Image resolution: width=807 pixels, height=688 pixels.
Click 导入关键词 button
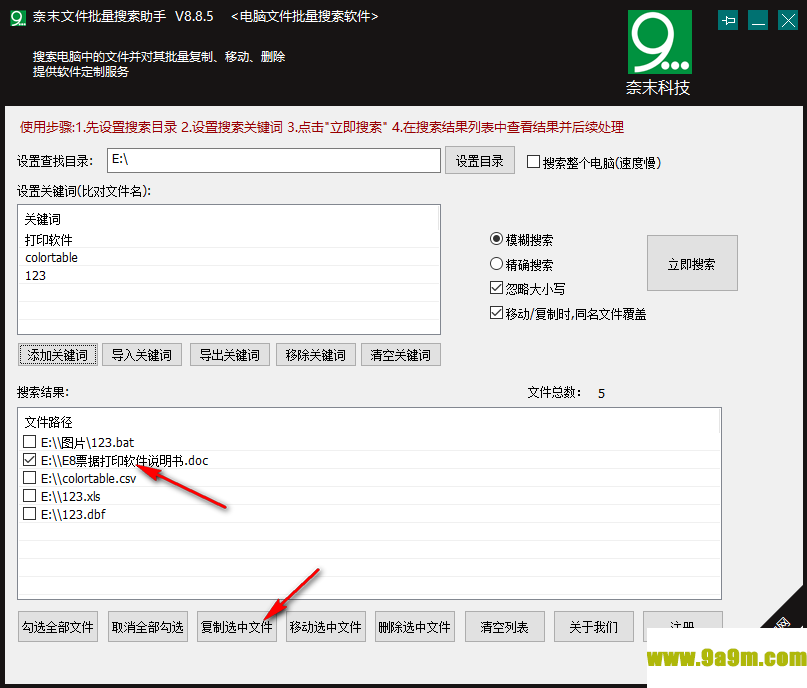pyautogui.click(x=142, y=355)
